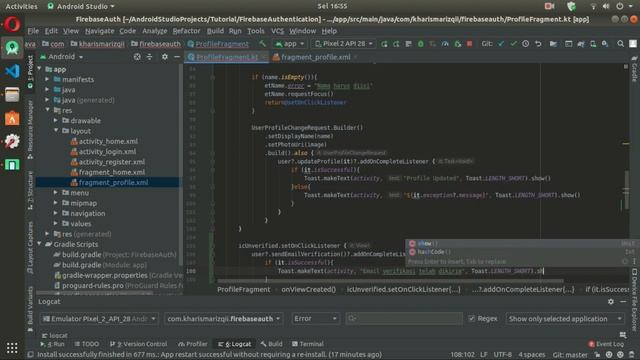Image resolution: width=640 pixels, height=360 pixels.
Task: Open the app run configuration dropdown
Action: (x=290, y=44)
